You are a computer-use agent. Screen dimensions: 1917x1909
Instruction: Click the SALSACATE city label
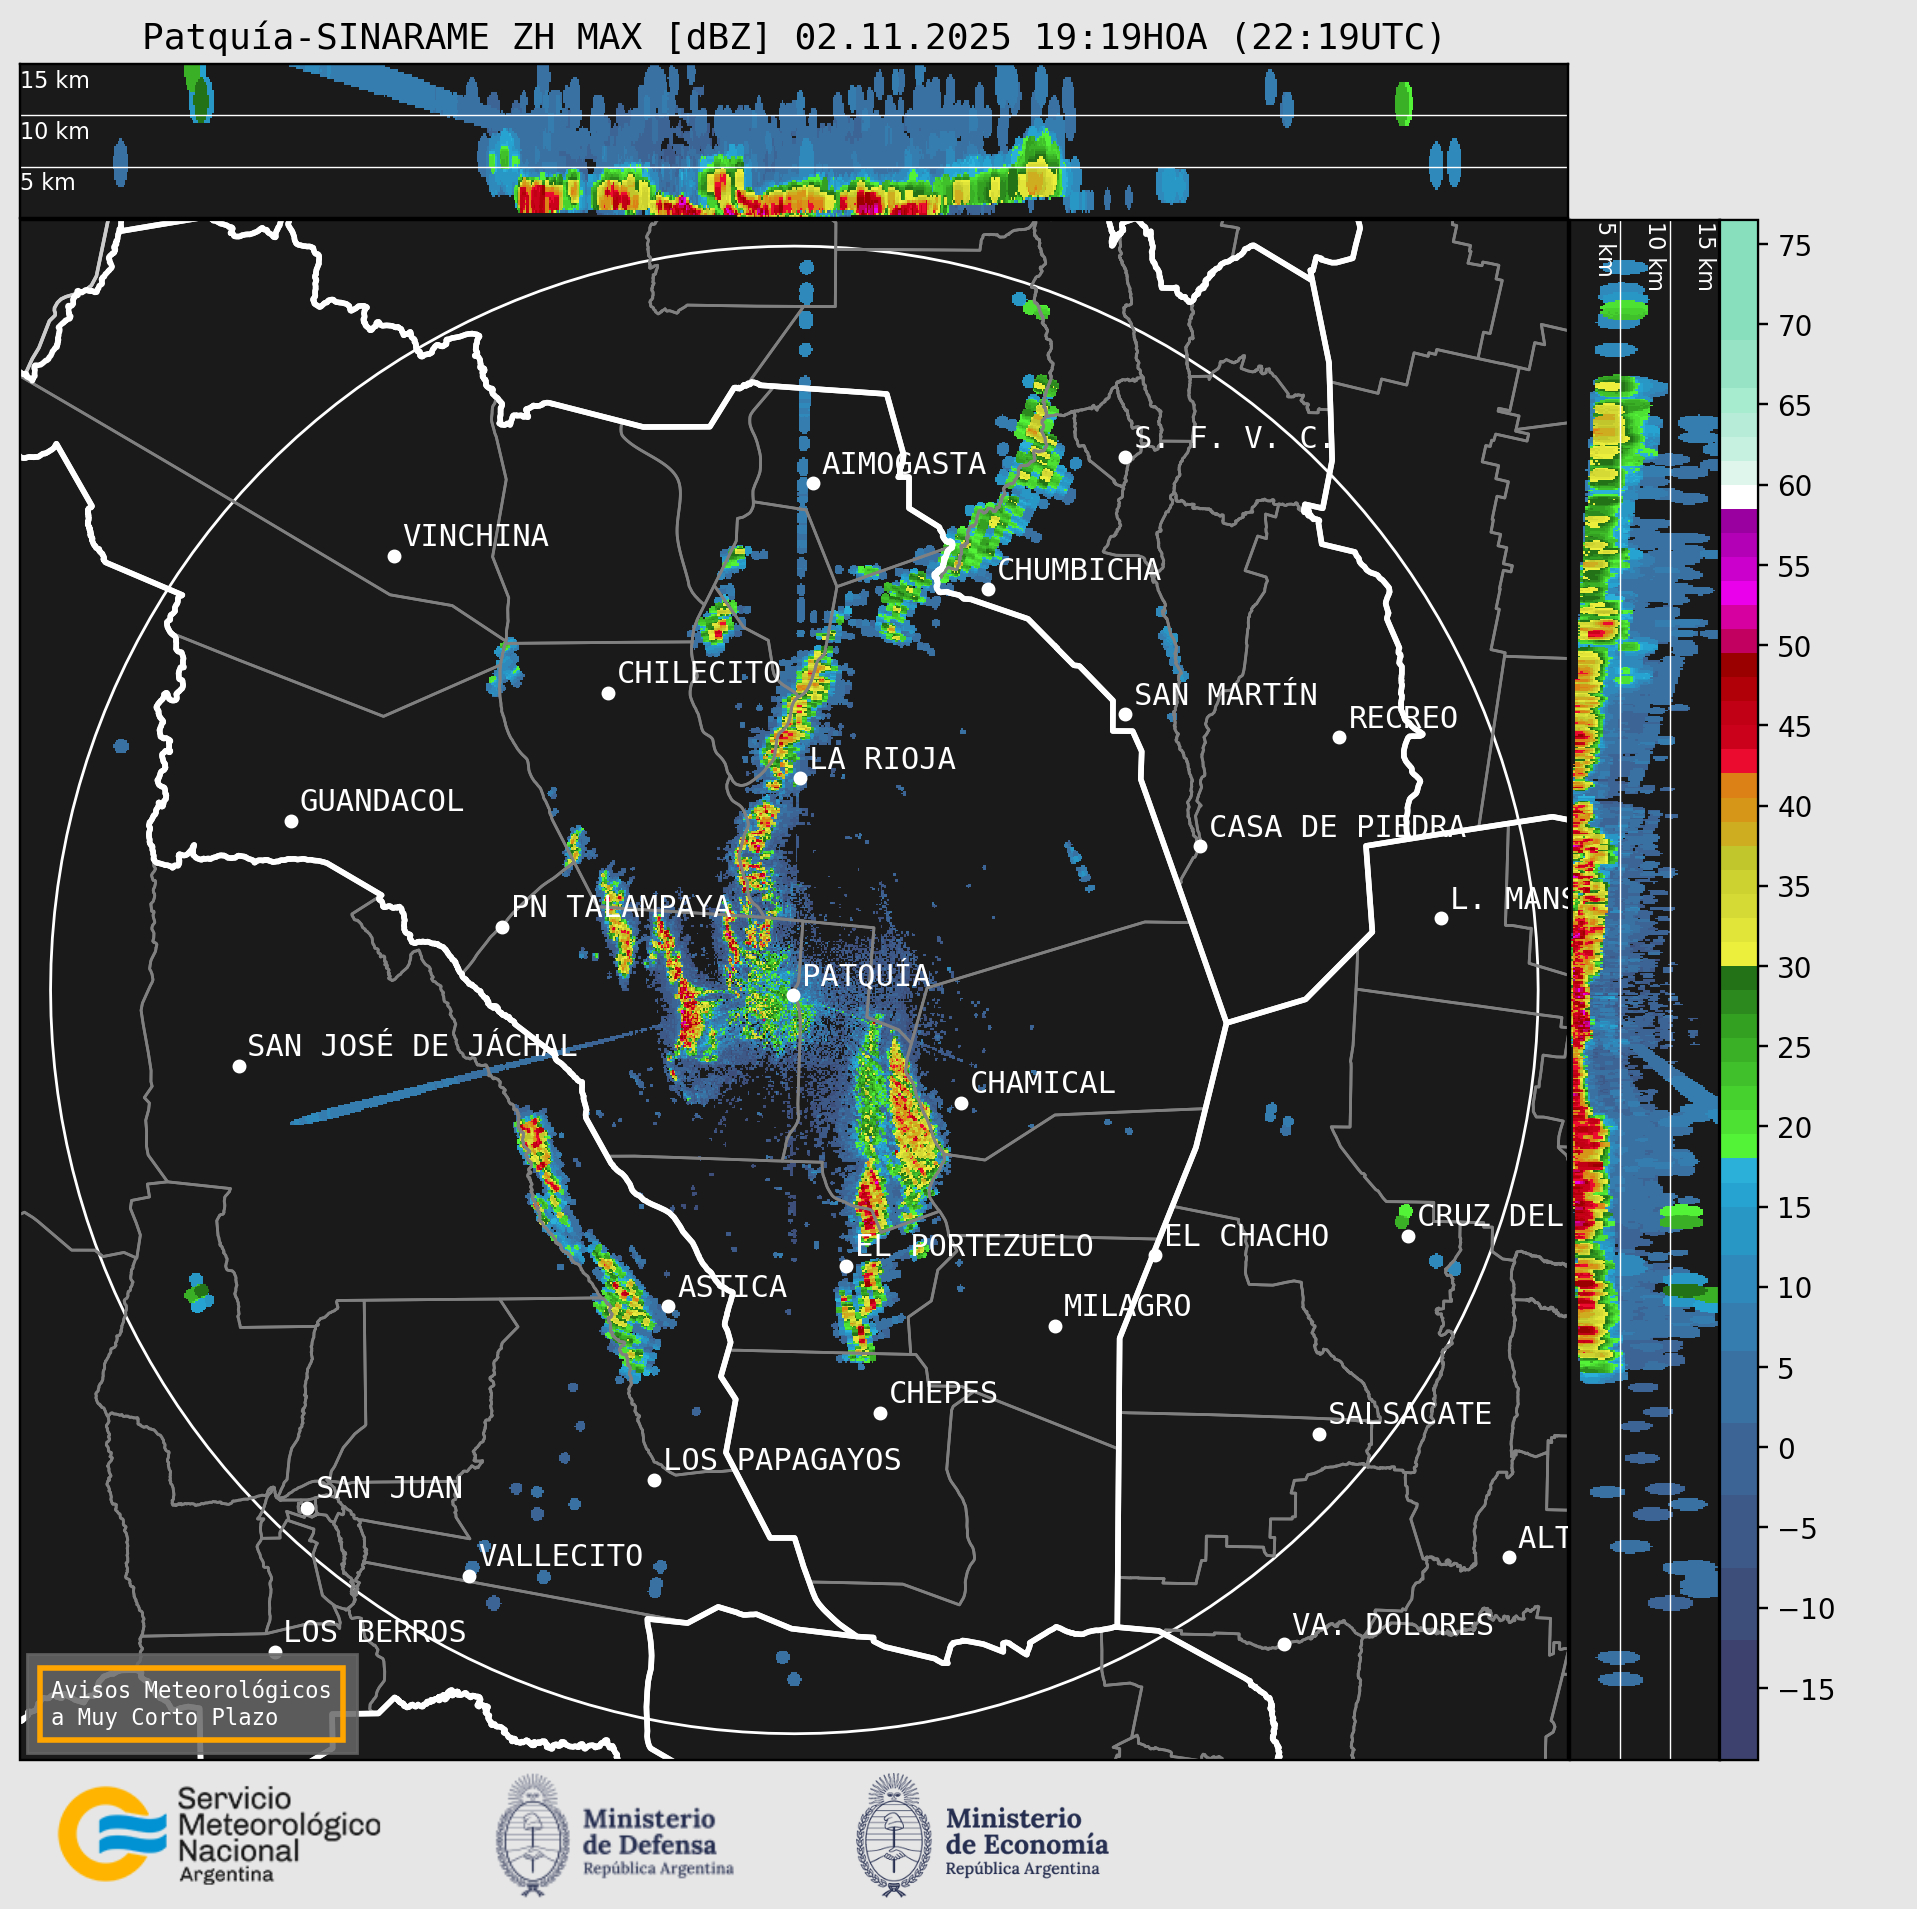tap(1410, 1414)
